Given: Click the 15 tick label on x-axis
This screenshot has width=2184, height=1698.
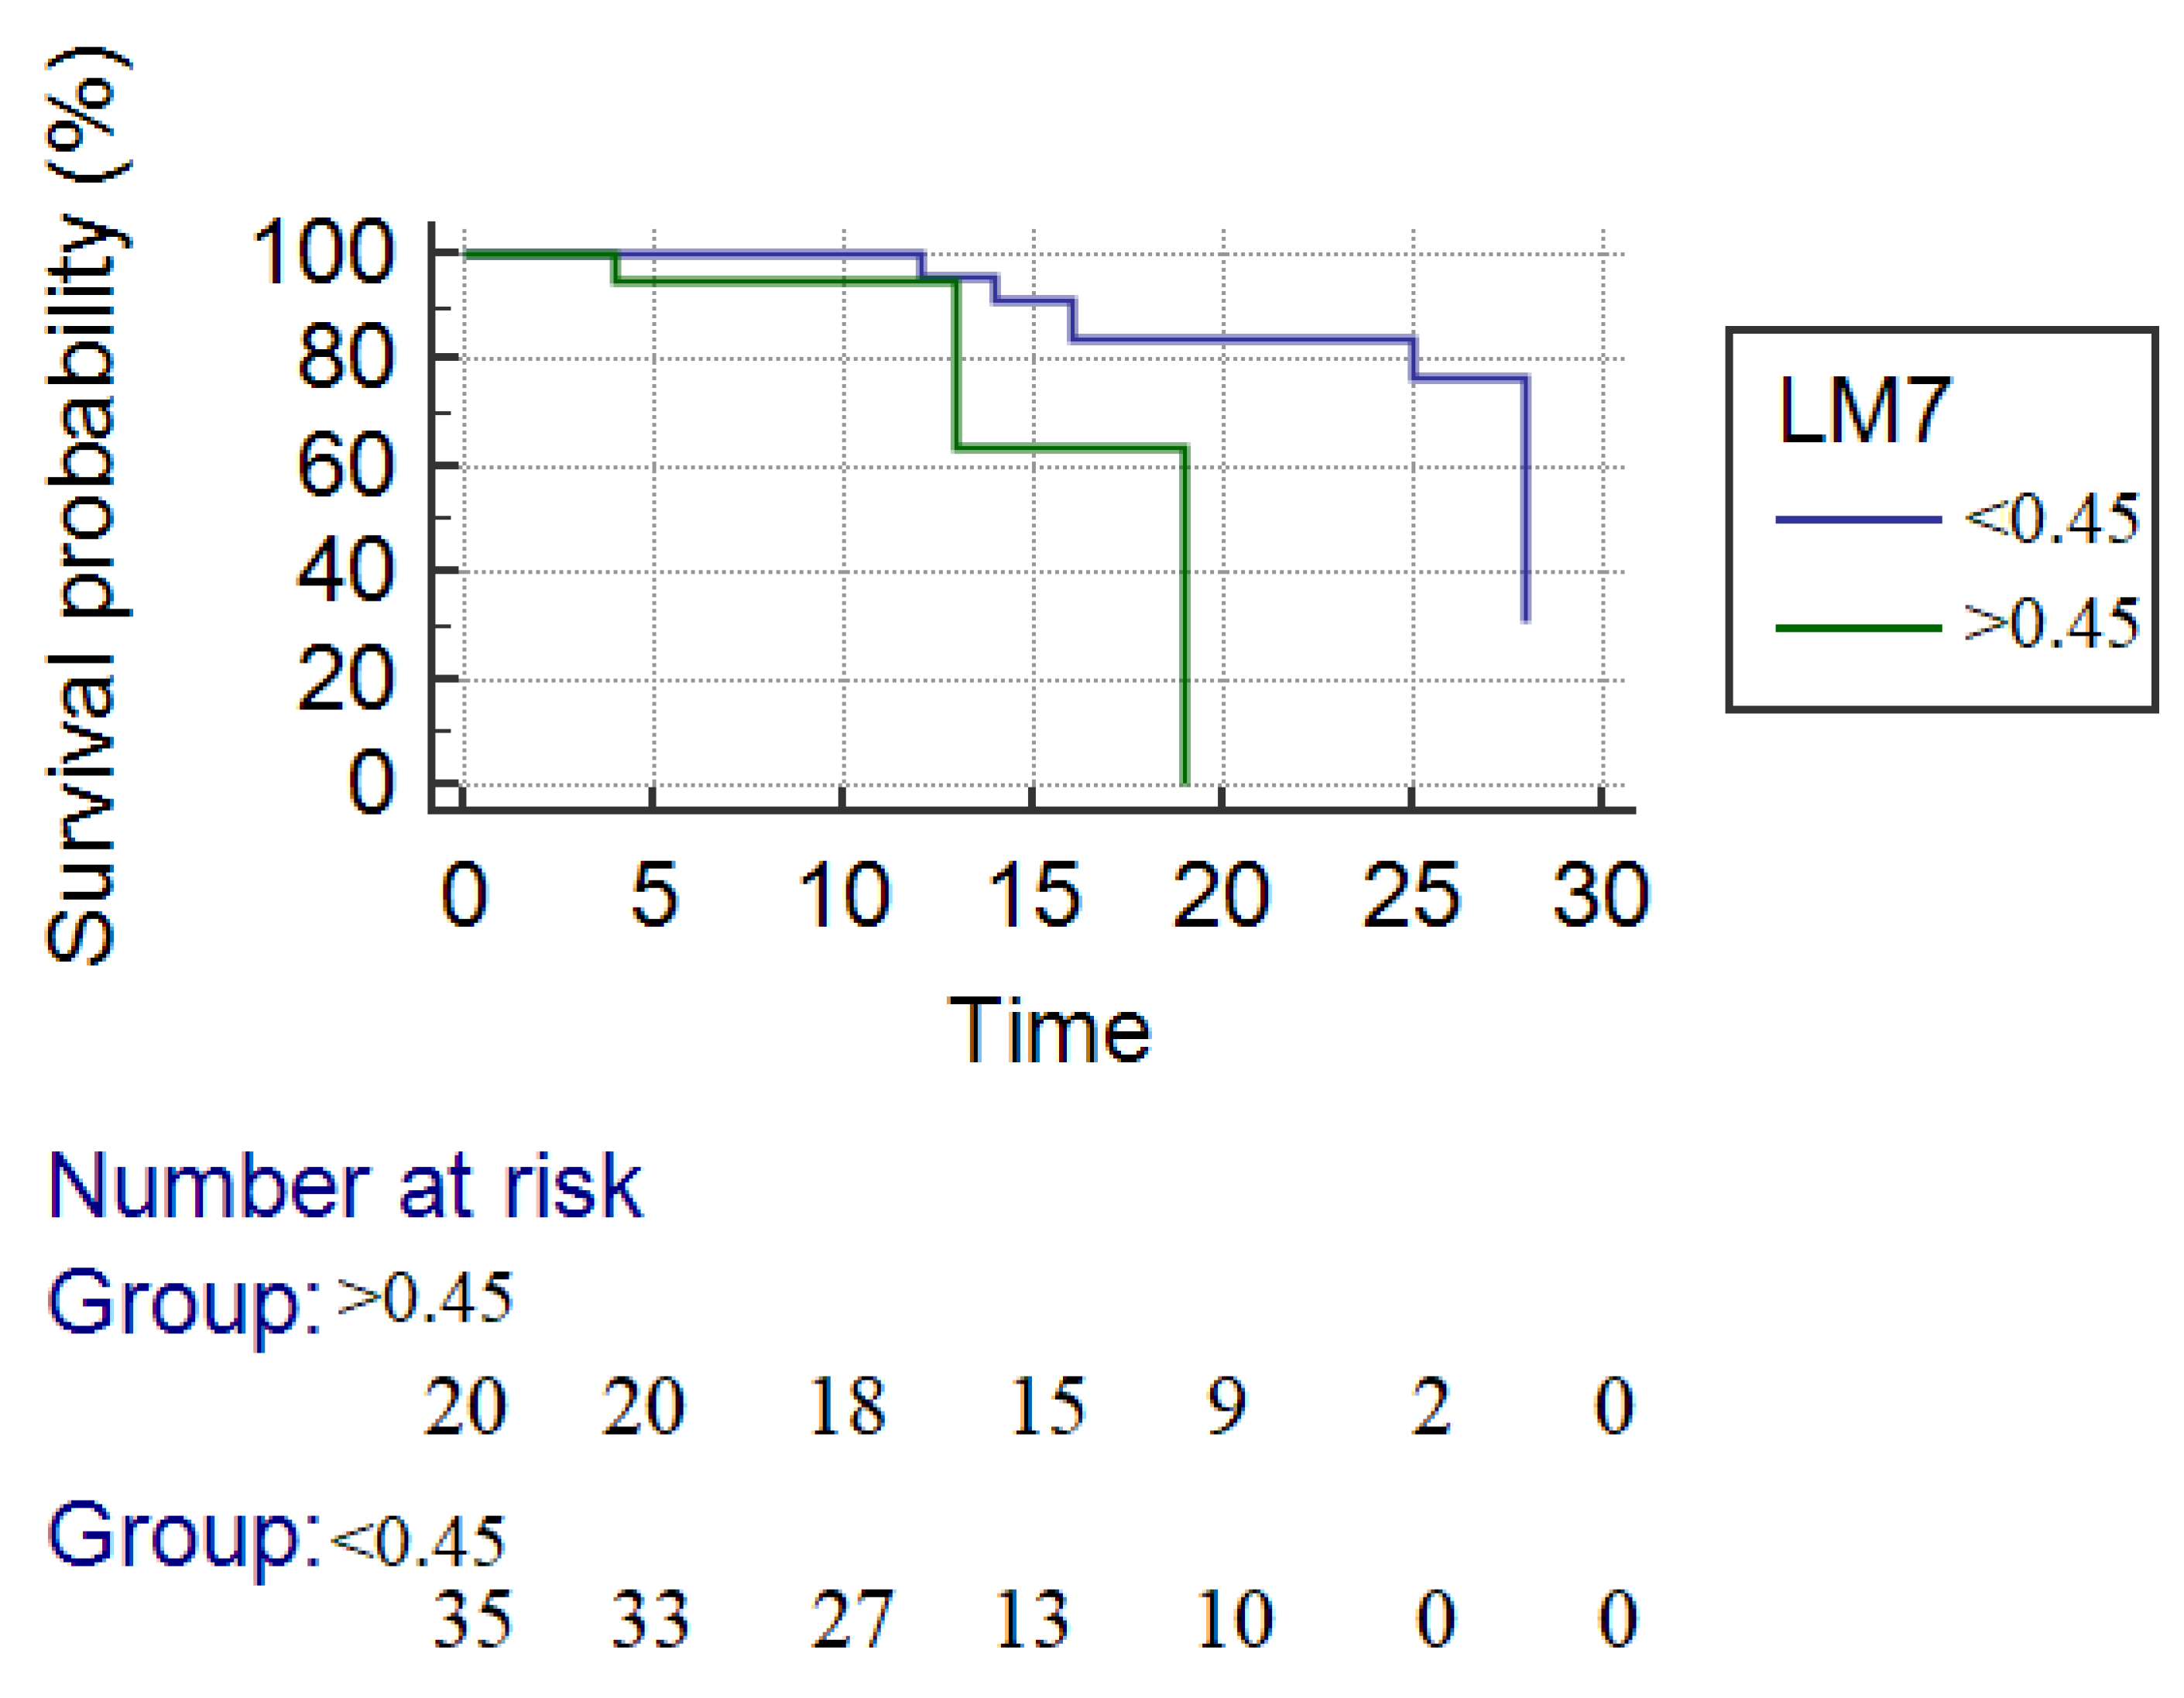Looking at the screenshot, I should pos(1033,895).
